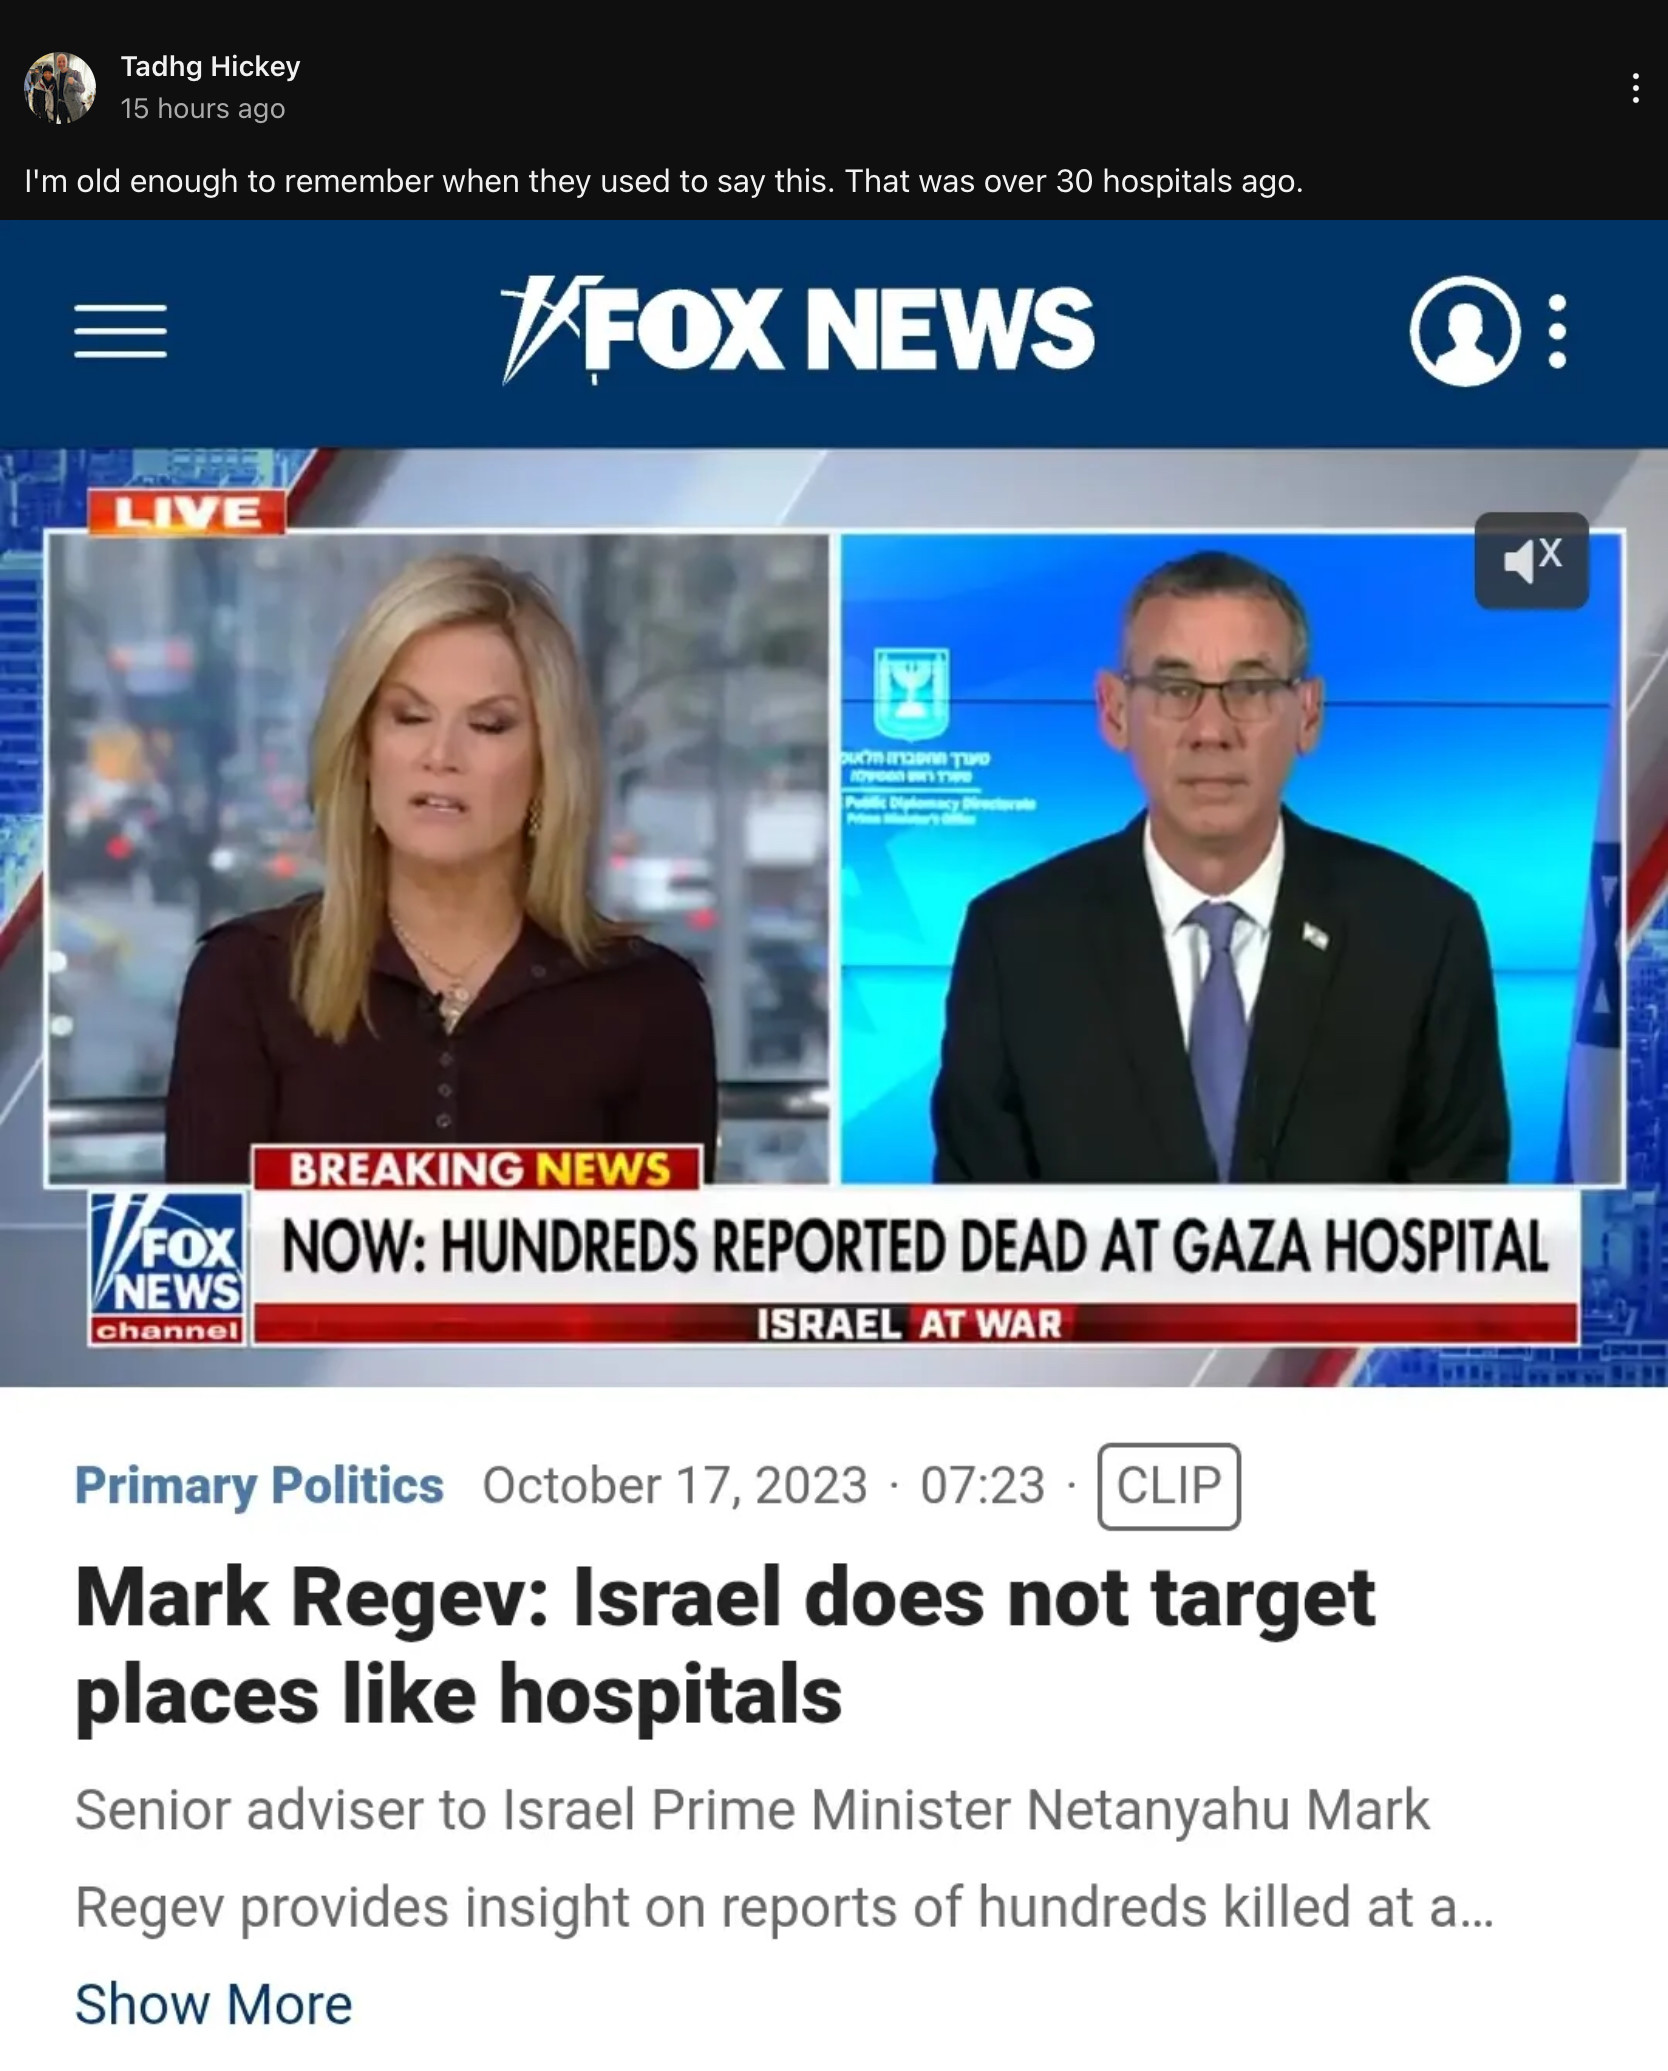Open Tadhg Hickey's profile name

210,66
